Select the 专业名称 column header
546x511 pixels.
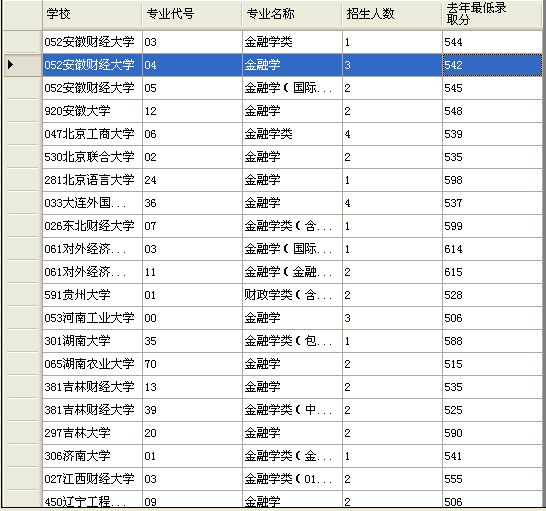point(292,14)
